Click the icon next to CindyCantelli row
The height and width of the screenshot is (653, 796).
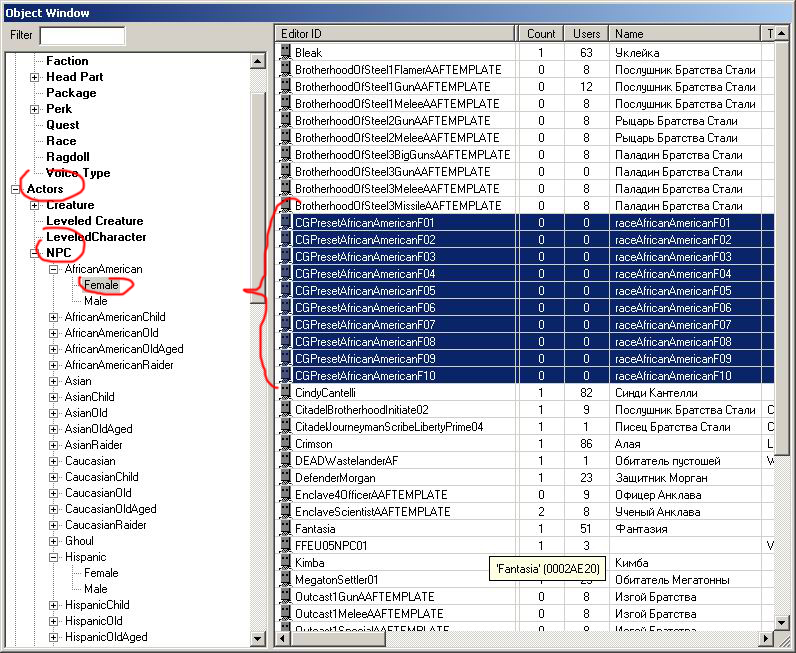[x=286, y=393]
